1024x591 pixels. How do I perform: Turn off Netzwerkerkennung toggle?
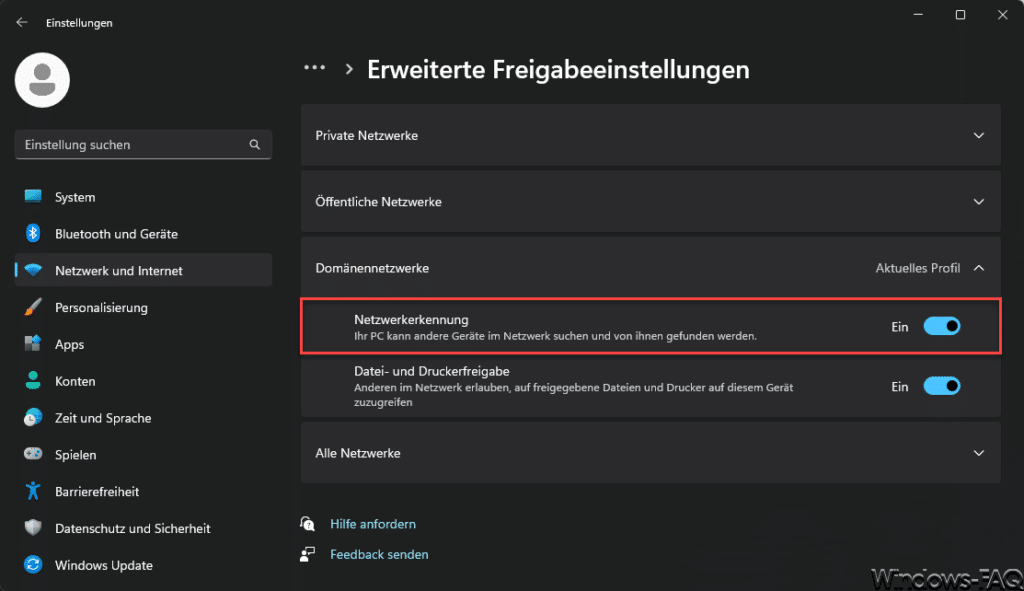click(x=942, y=327)
